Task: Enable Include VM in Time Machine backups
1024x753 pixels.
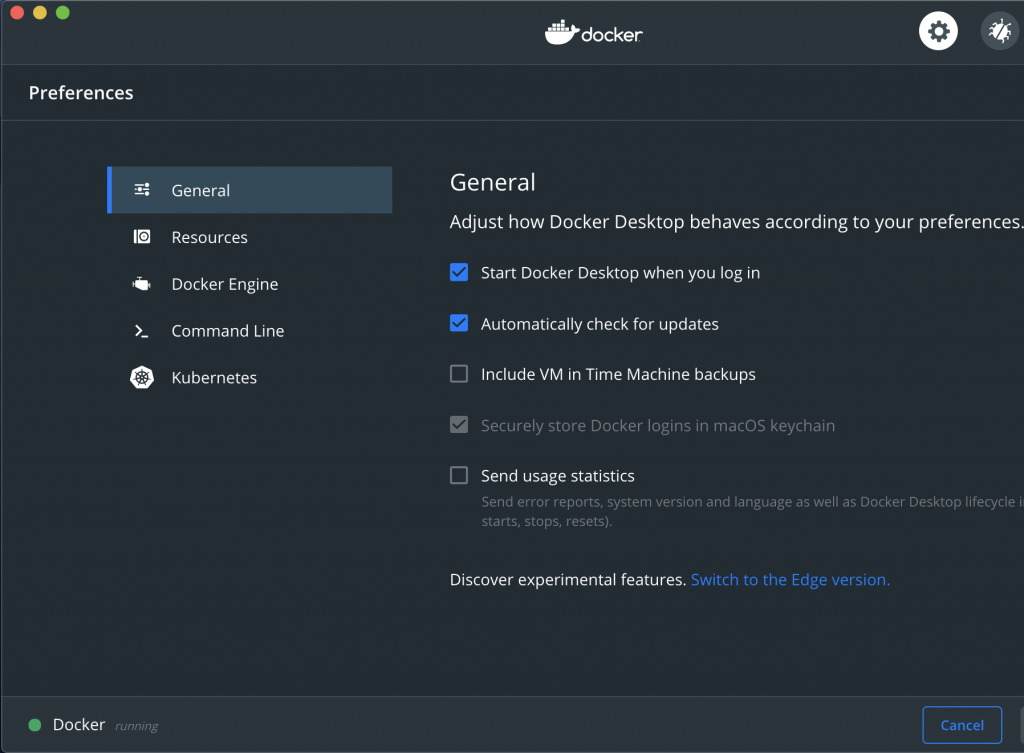Action: coord(459,374)
